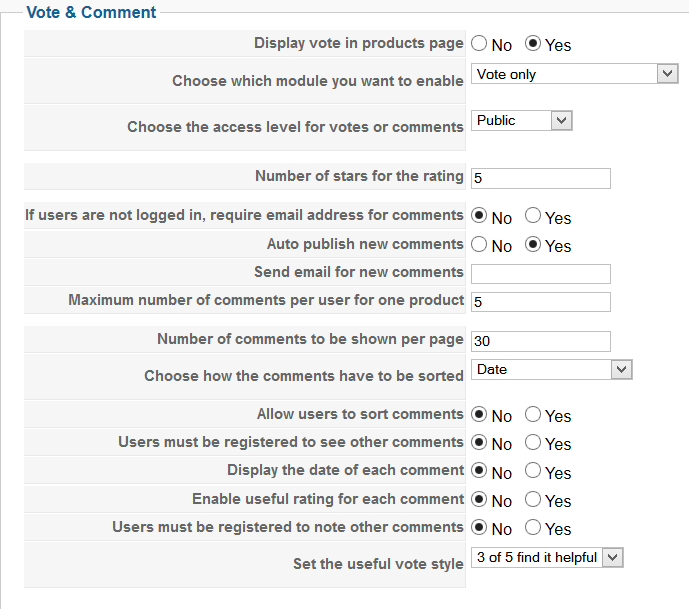
Task: Select Yes for registered to see other comments
Action: (533, 443)
